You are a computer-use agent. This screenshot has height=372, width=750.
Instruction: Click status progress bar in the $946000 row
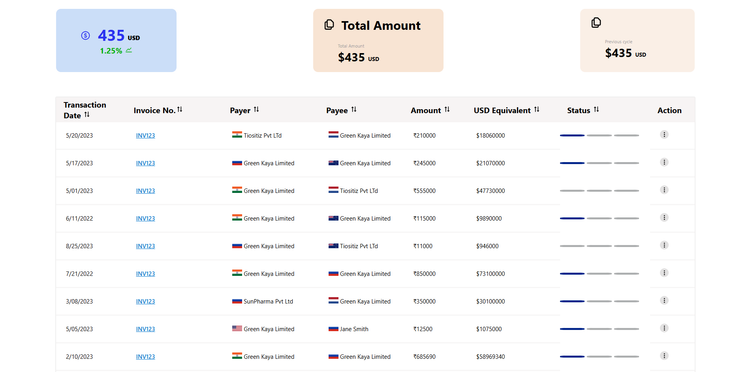(x=599, y=246)
